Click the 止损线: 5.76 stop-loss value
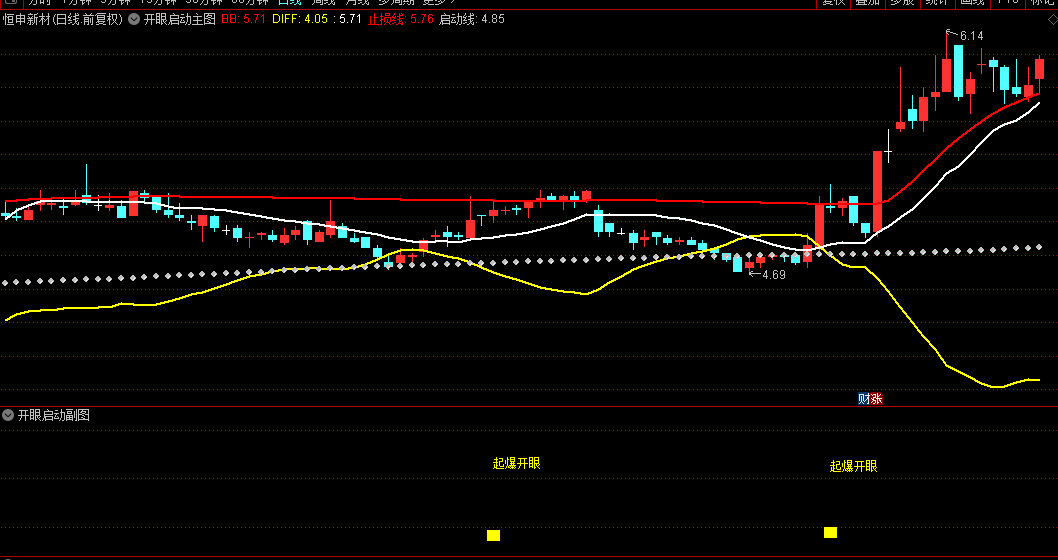The height and width of the screenshot is (560, 1058). pos(400,20)
